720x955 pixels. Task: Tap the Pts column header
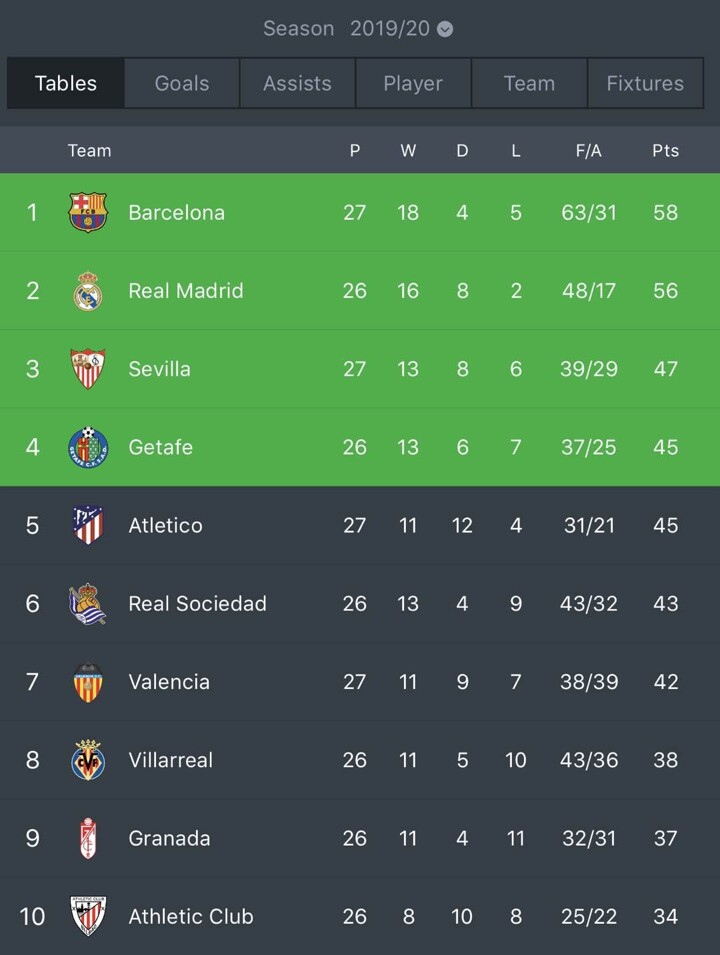pyautogui.click(x=665, y=151)
